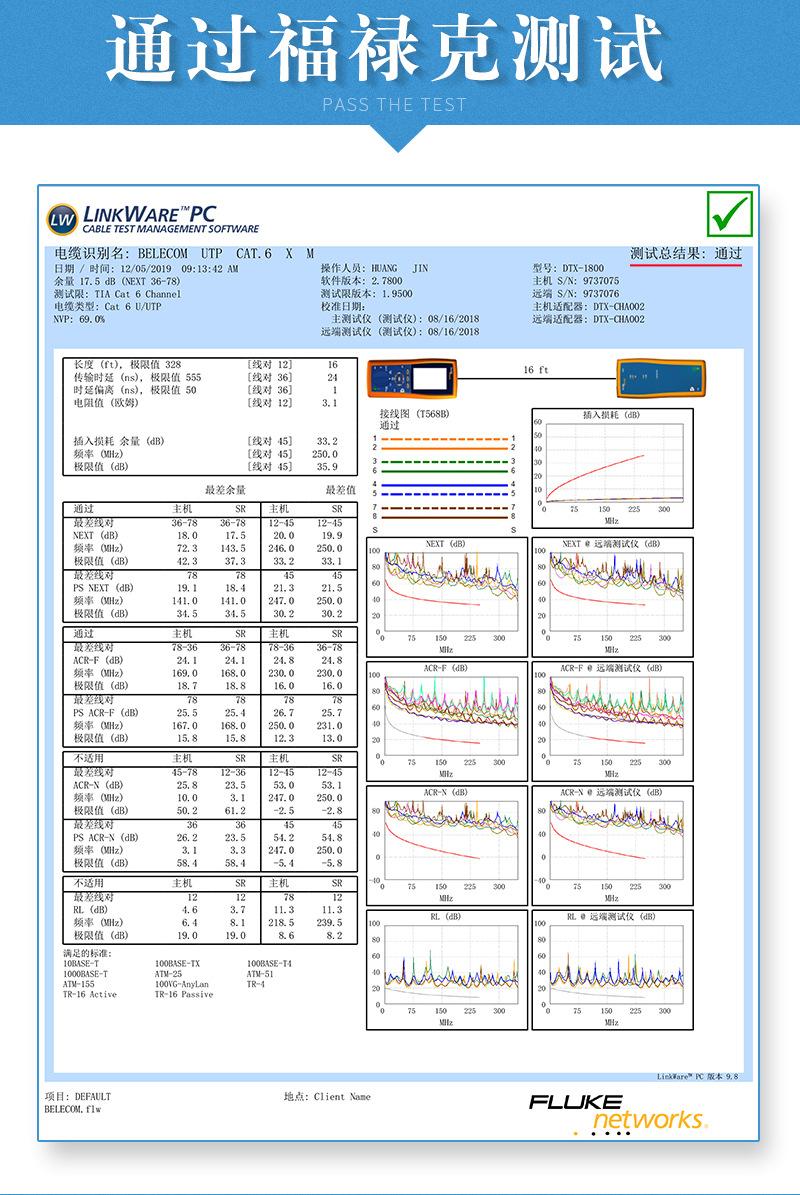Click the 测试总结果: 通过 result text
Screen dimensions: 800x1195
686,254
